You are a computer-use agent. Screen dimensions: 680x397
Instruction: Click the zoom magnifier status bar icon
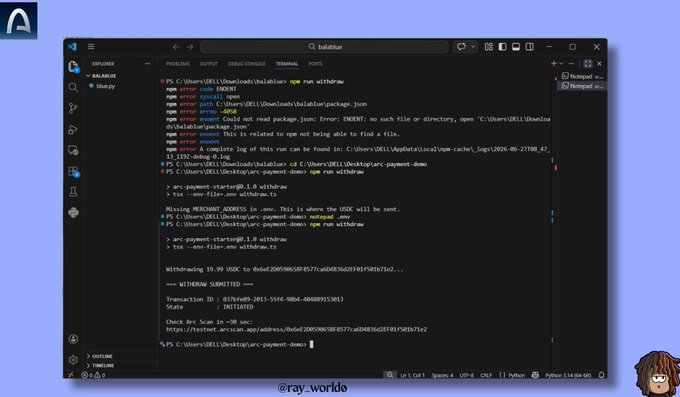coord(390,375)
